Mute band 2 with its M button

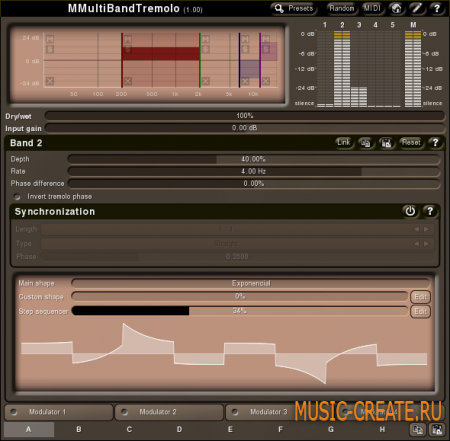pos(128,39)
